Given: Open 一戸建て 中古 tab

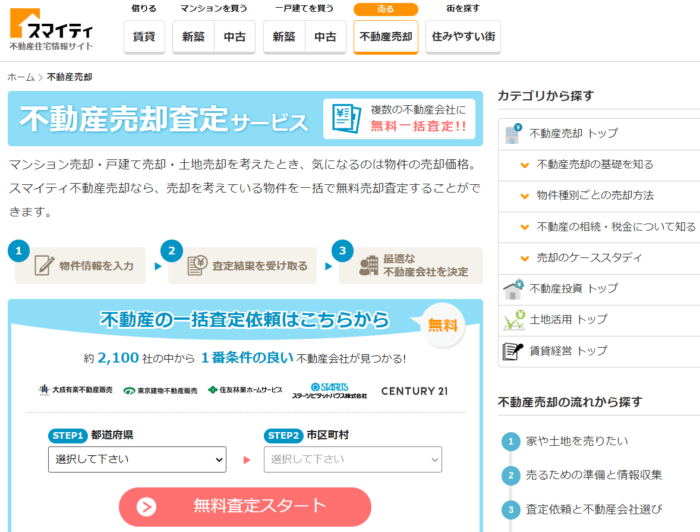Looking at the screenshot, I should [325, 37].
